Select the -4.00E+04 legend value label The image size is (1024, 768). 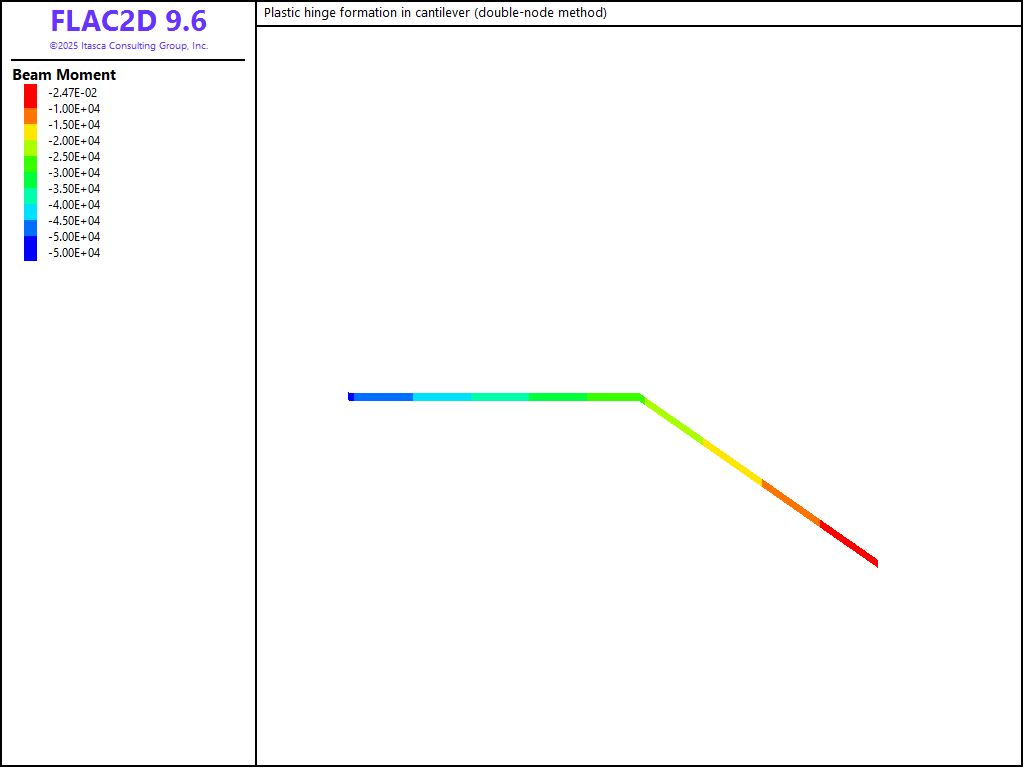coord(74,205)
